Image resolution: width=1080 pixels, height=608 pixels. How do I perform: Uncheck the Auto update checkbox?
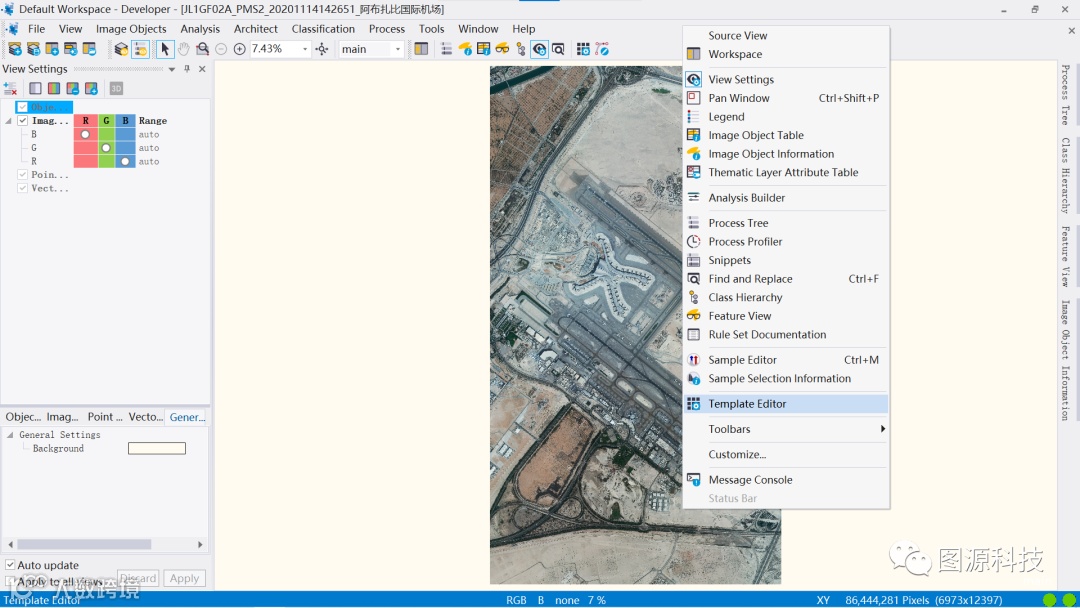pos(11,565)
